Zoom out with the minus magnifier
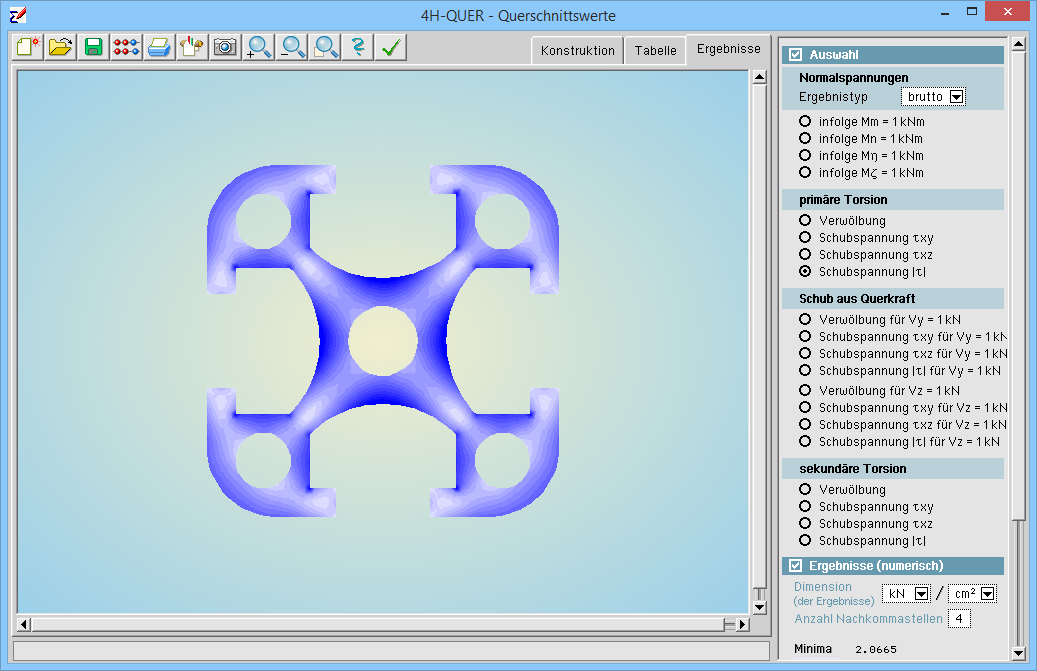This screenshot has height=671, width=1037. [292, 47]
